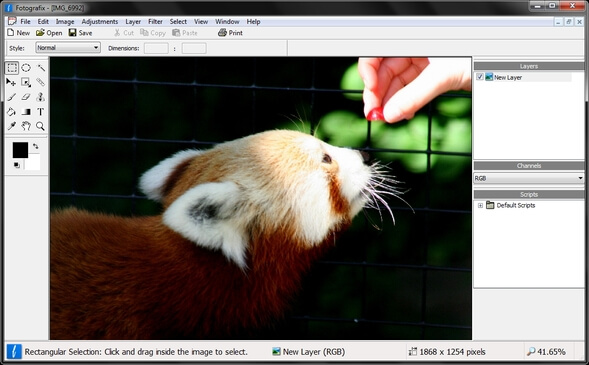Click the black foreground color swatch

coord(20,150)
